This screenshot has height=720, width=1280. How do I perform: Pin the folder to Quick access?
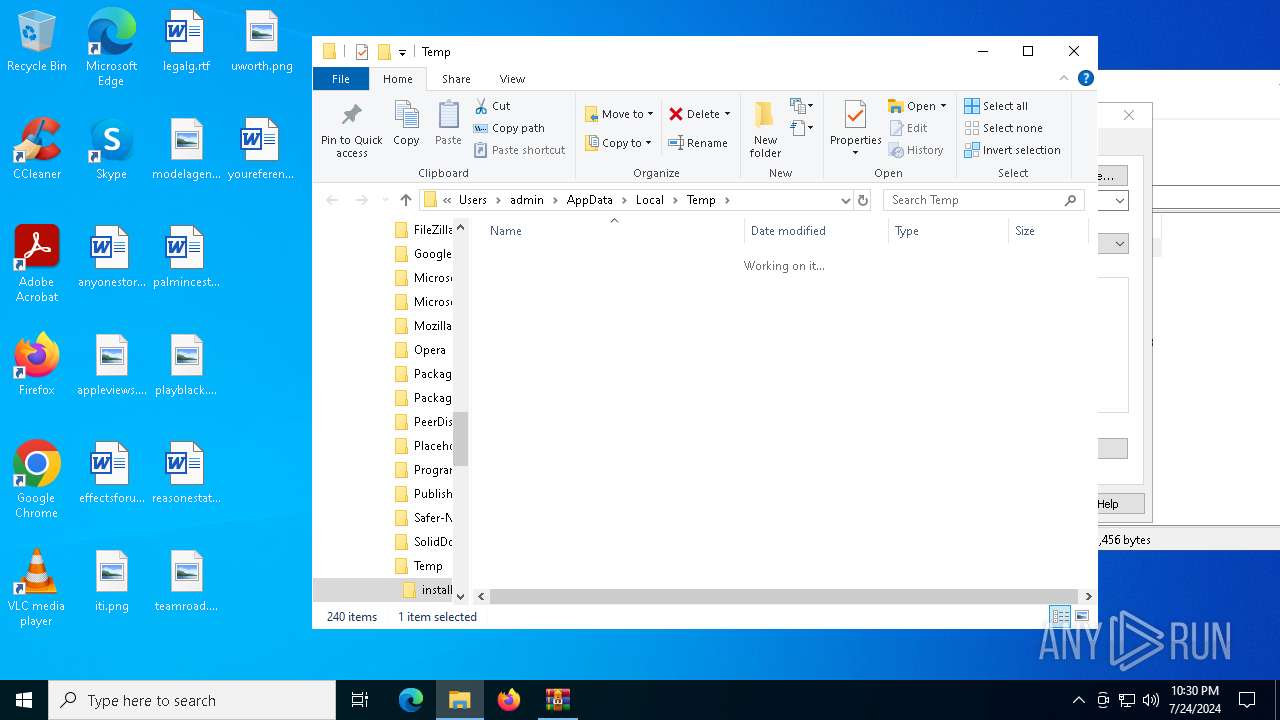(352, 129)
